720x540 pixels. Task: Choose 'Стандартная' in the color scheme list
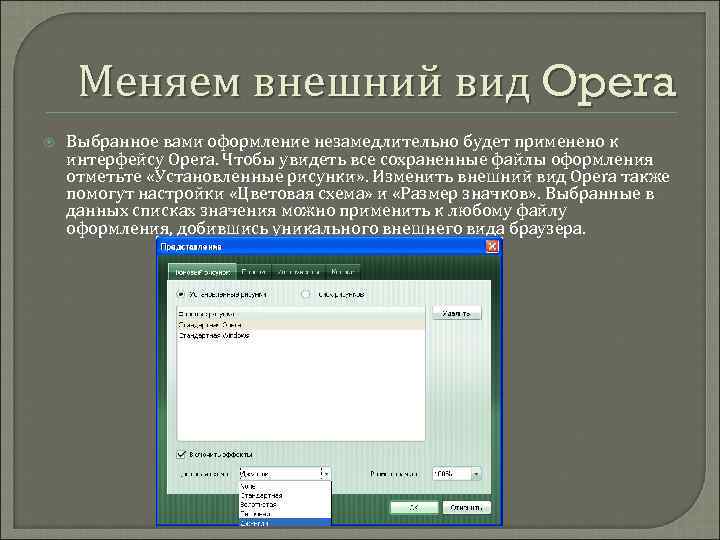(x=285, y=495)
